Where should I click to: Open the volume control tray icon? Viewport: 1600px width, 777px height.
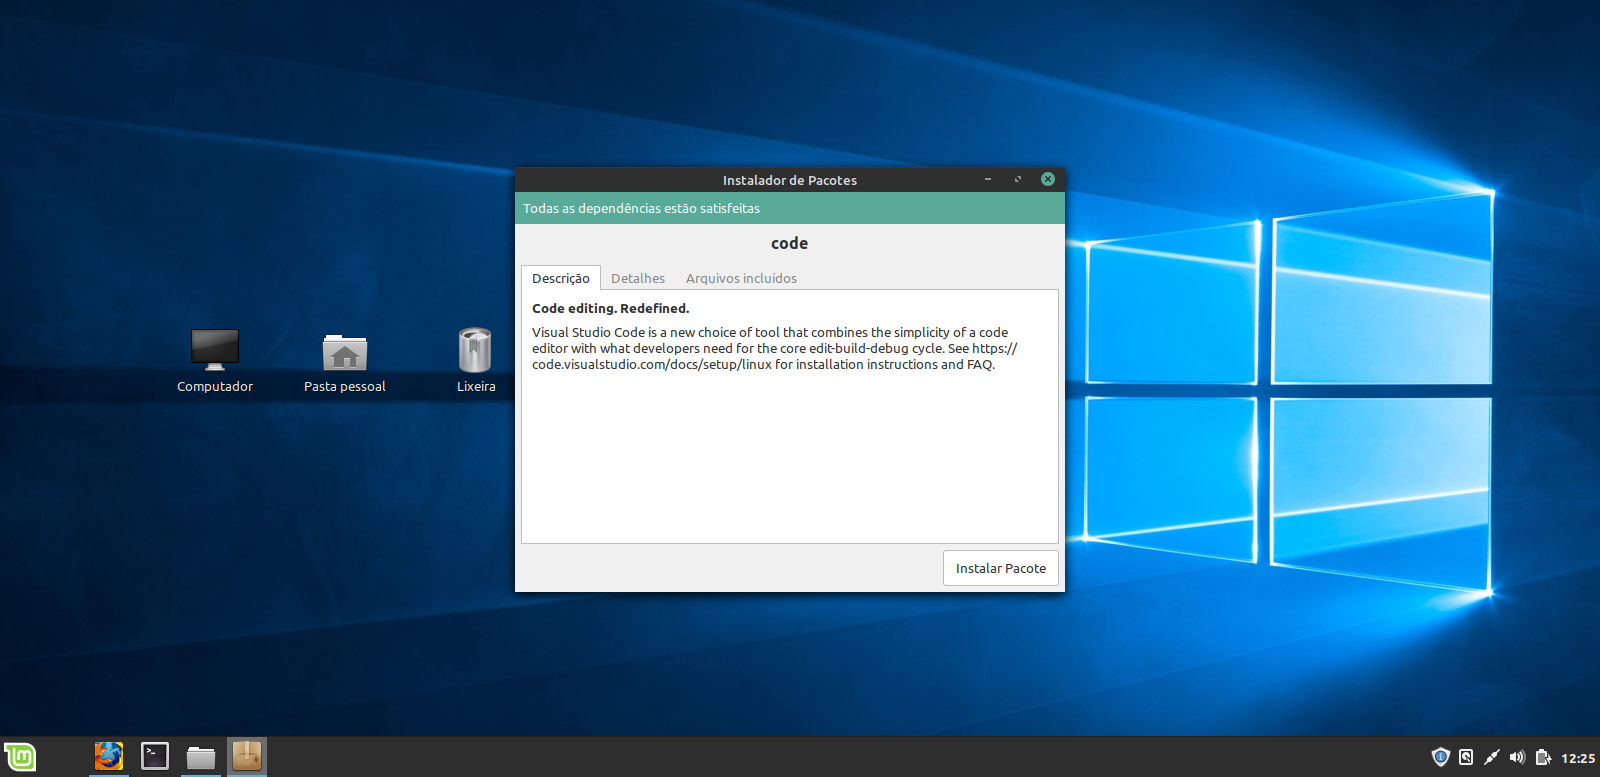1517,757
